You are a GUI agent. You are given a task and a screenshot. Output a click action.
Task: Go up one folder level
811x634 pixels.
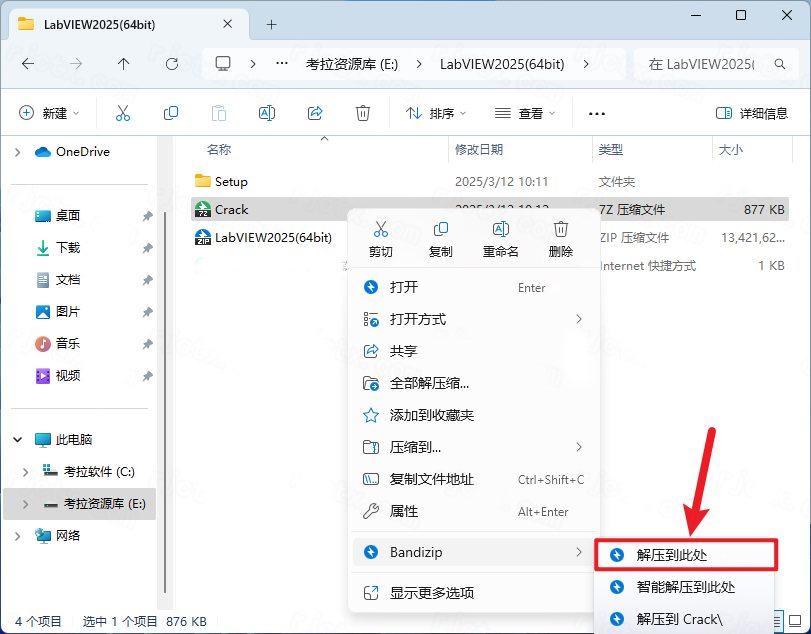pyautogui.click(x=123, y=64)
